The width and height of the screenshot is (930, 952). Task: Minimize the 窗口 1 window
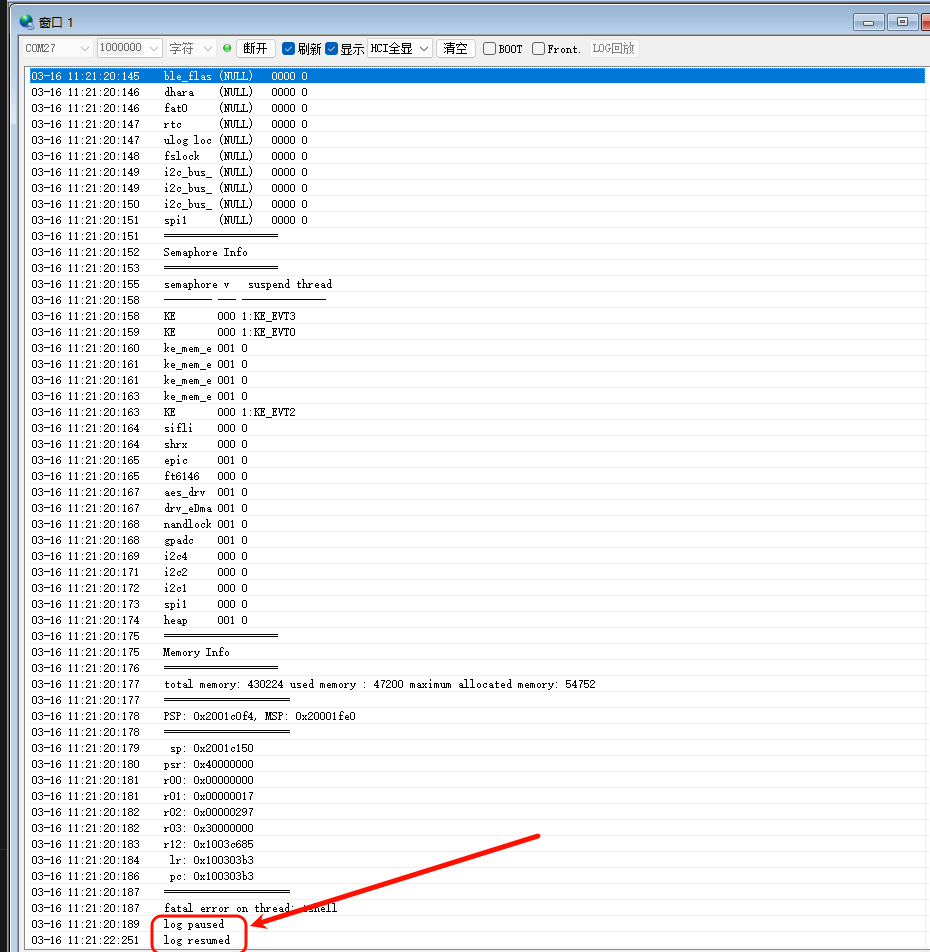868,22
